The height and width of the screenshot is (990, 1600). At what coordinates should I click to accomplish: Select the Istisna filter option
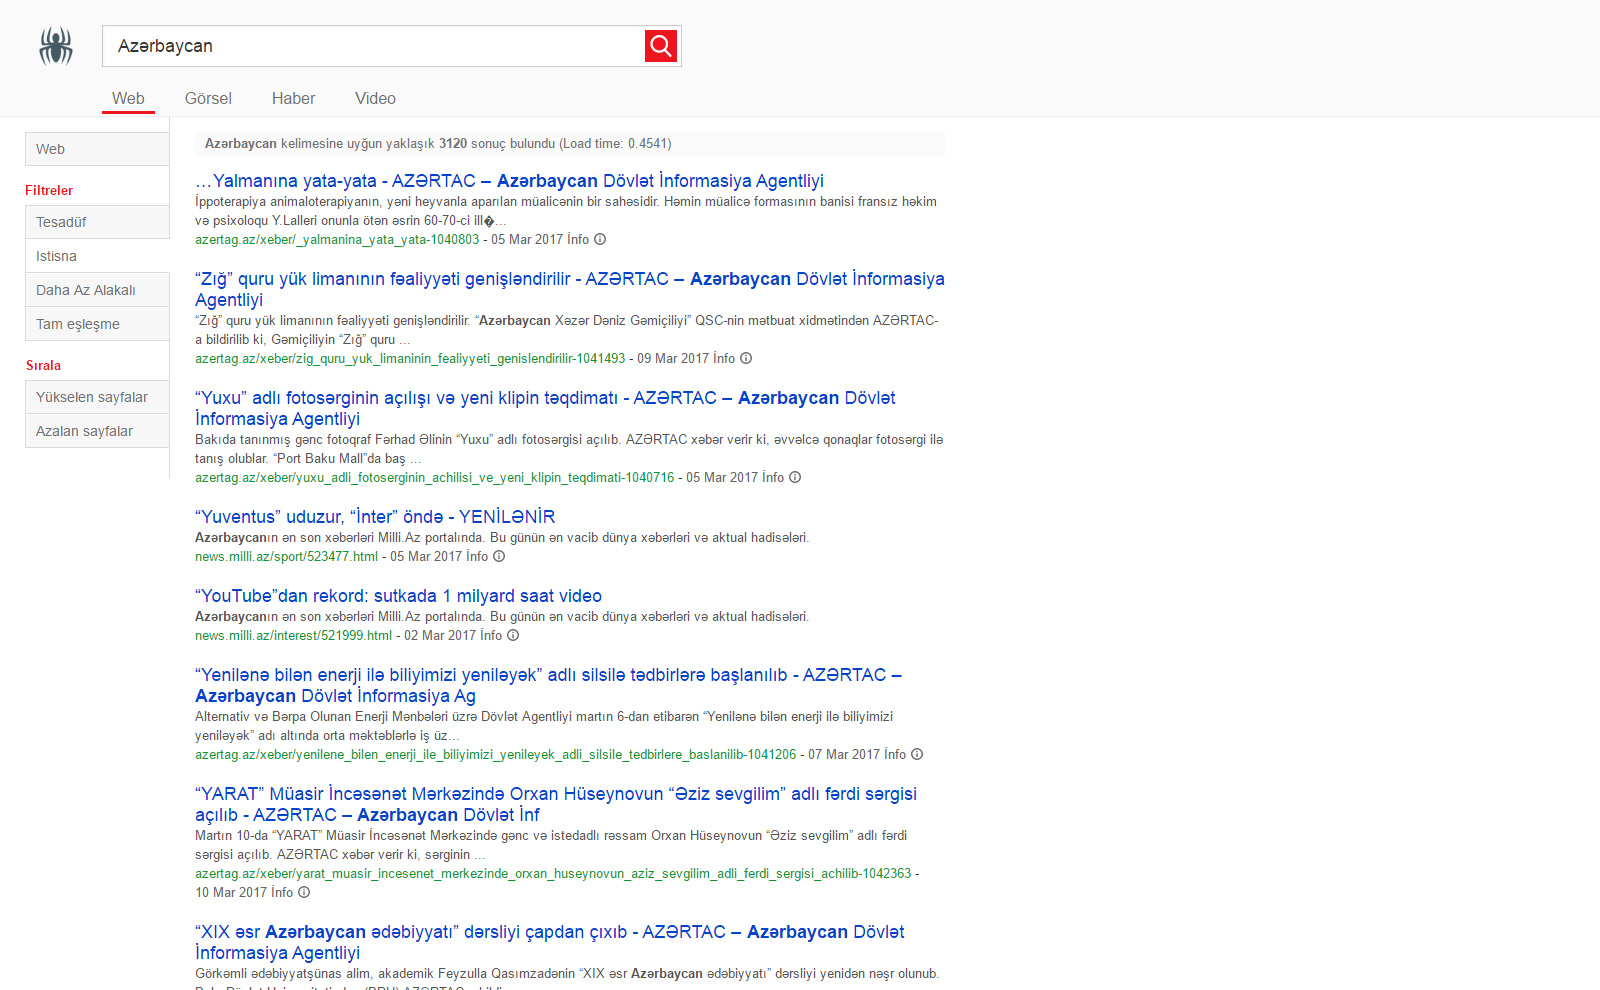tap(97, 256)
